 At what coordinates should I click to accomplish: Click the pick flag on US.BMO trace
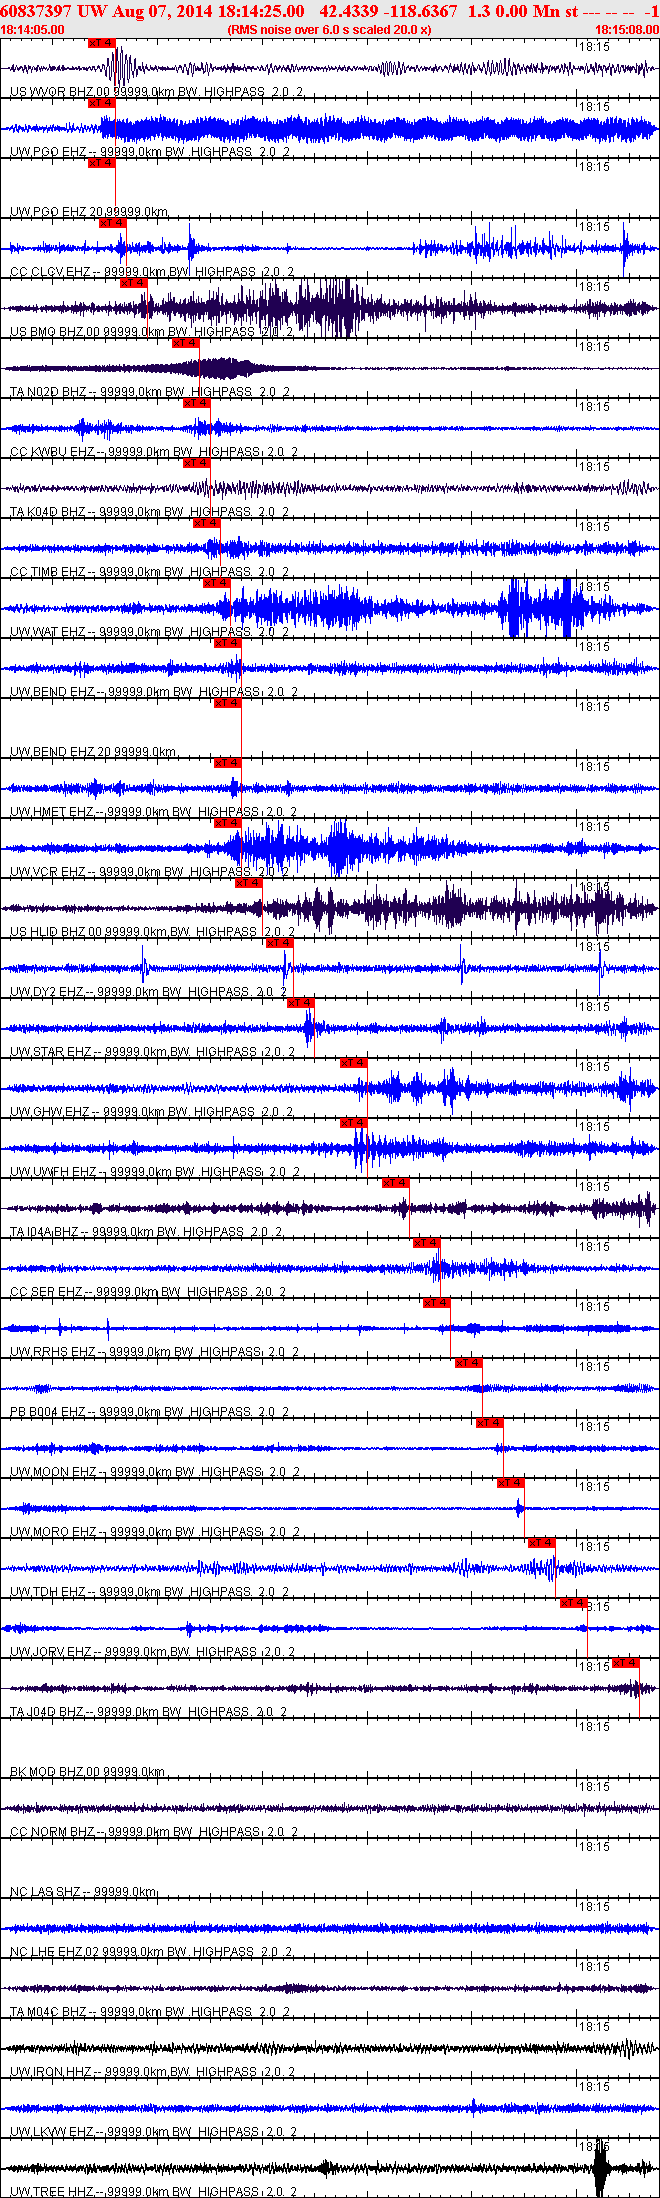(x=134, y=283)
